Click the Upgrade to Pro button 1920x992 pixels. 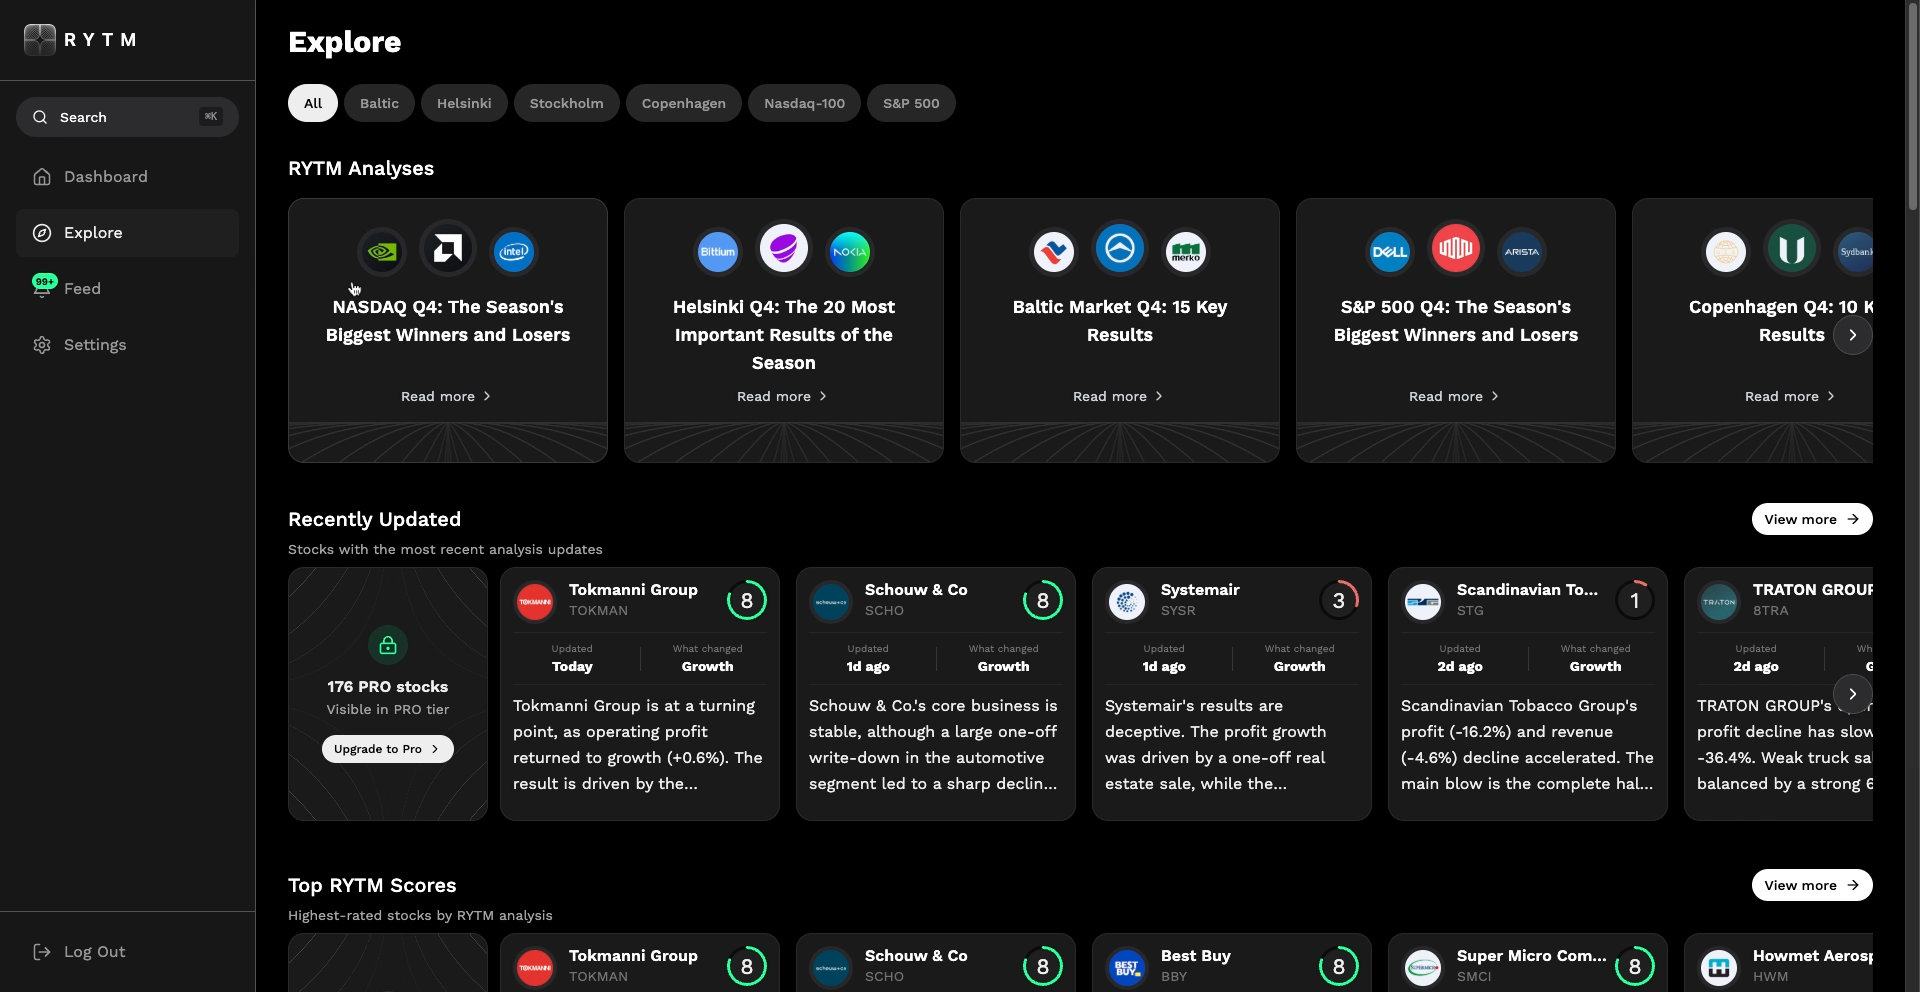(x=387, y=748)
